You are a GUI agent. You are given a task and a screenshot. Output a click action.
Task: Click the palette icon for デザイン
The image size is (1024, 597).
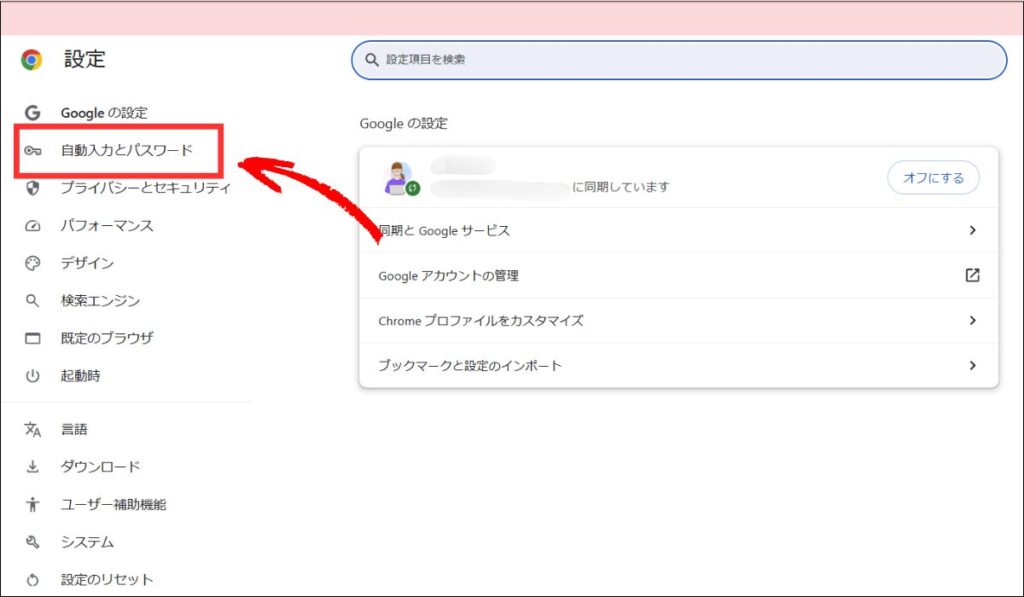[x=33, y=263]
